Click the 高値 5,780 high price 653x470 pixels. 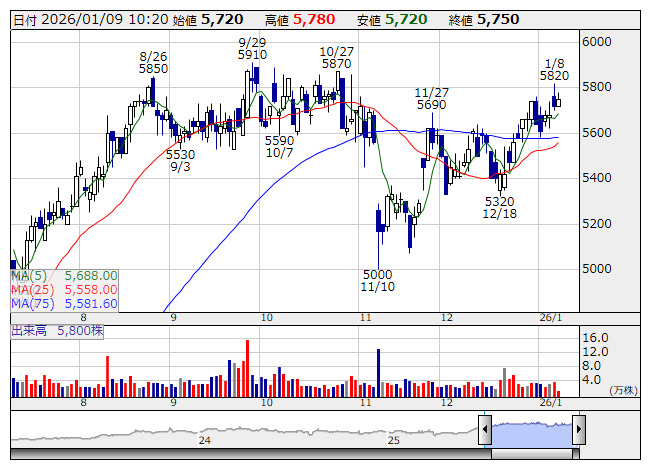tap(300, 20)
